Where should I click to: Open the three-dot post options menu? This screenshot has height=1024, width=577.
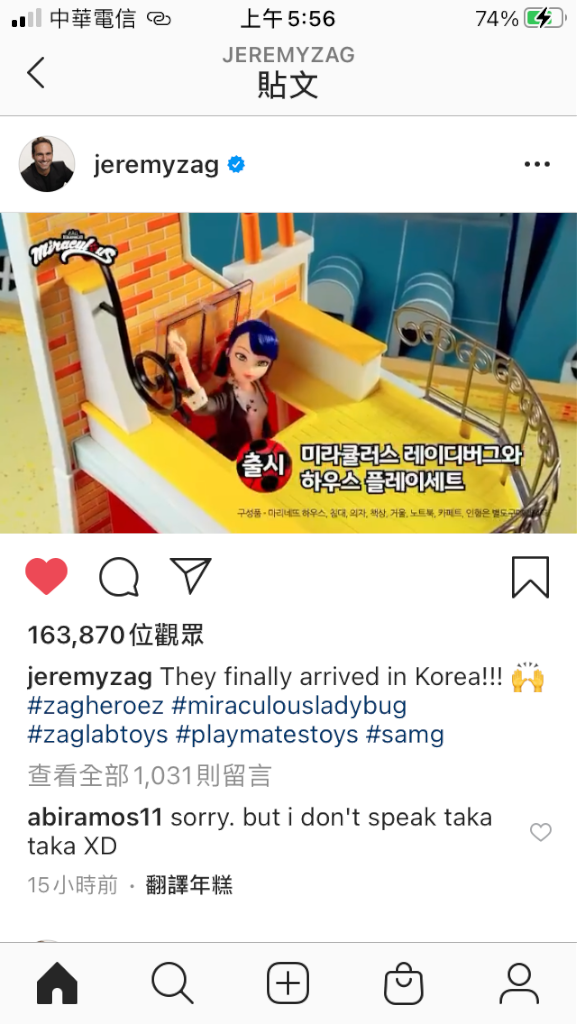(x=537, y=165)
